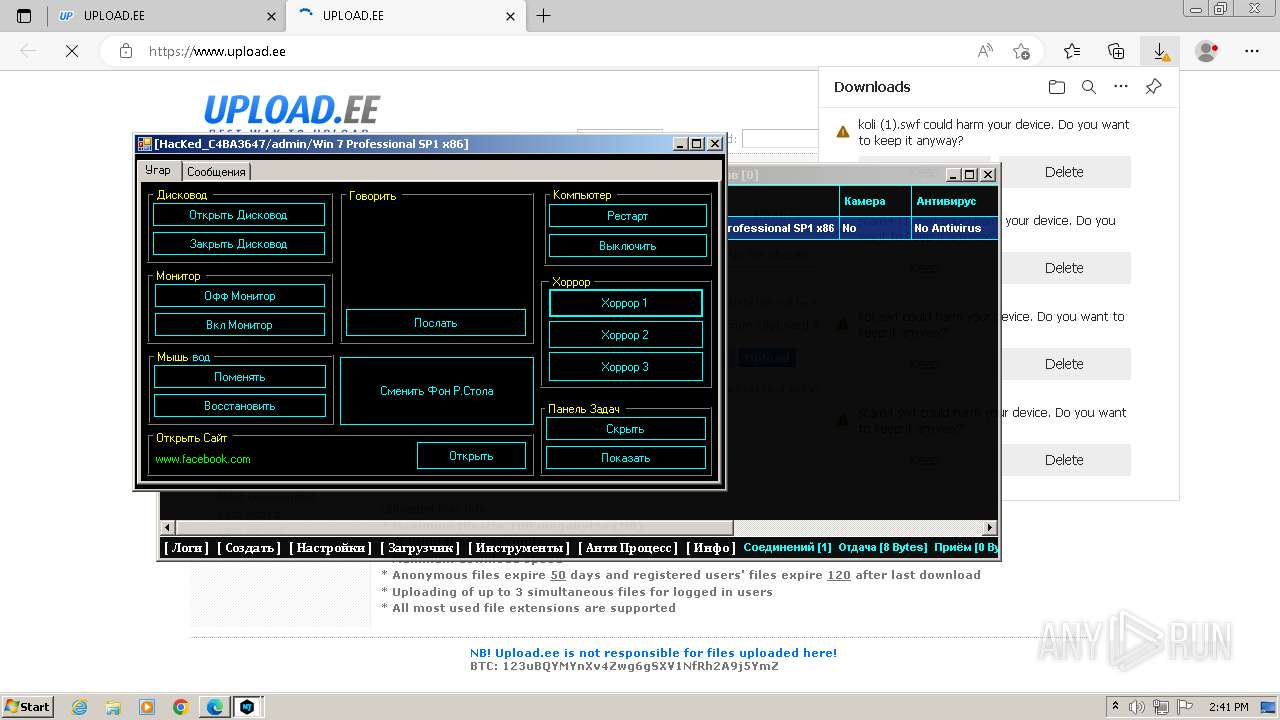1280x720 pixels.
Task: Close the first UPLOAD.EE tab
Action: [x=271, y=16]
